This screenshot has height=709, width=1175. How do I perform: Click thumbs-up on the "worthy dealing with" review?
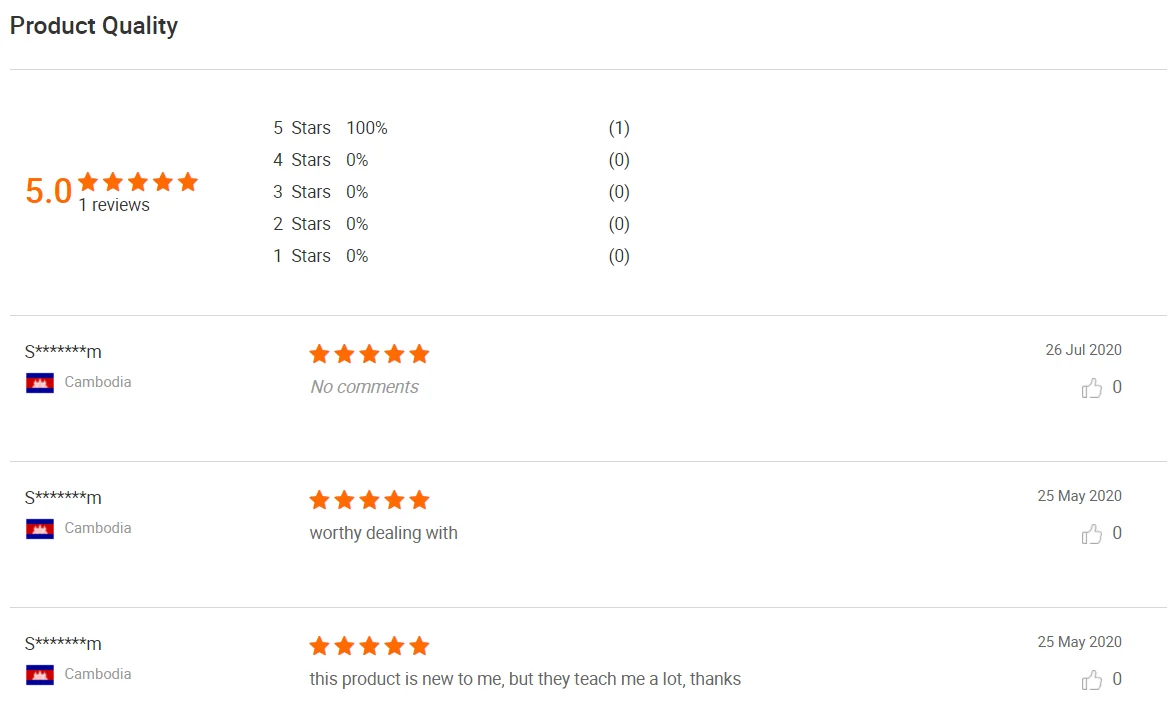click(x=1091, y=534)
